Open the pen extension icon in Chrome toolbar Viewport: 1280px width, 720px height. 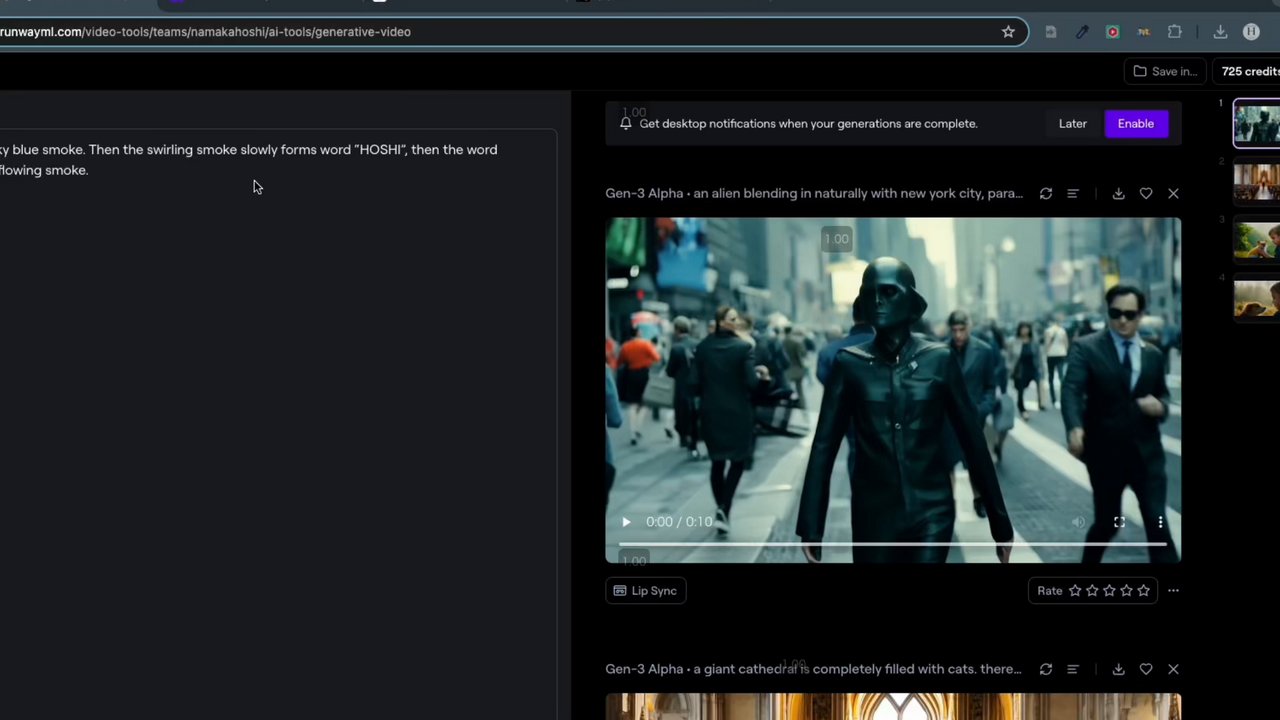(x=1082, y=32)
